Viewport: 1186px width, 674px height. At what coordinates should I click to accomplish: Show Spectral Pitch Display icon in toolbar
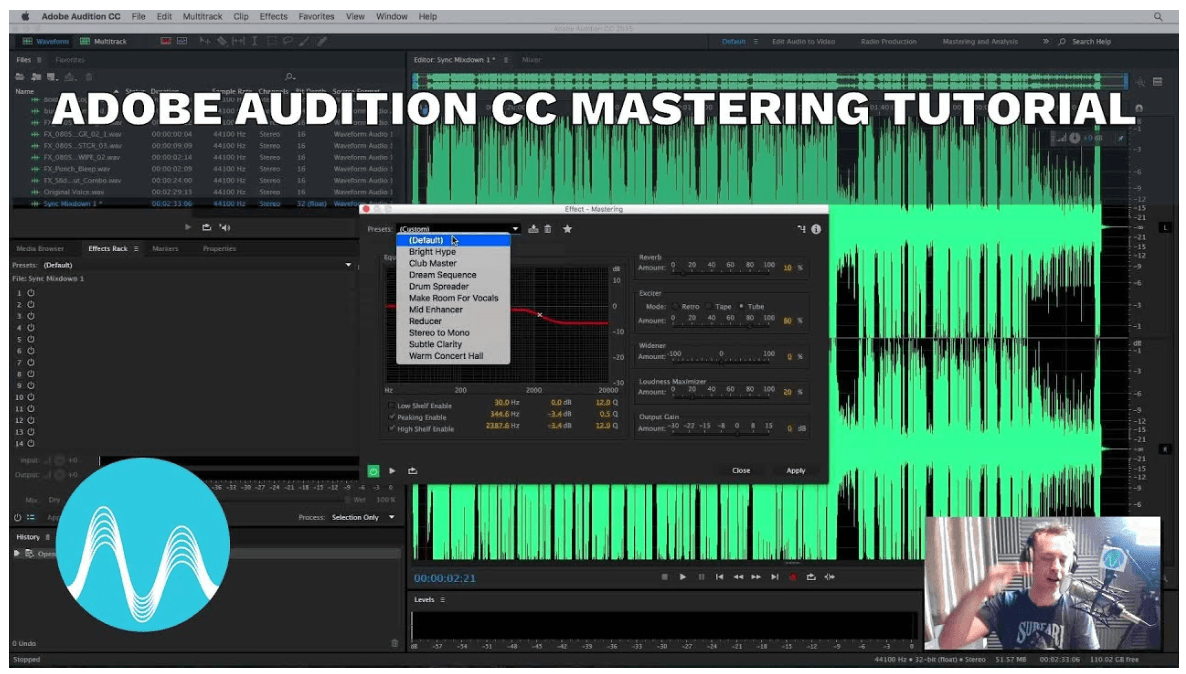[182, 41]
